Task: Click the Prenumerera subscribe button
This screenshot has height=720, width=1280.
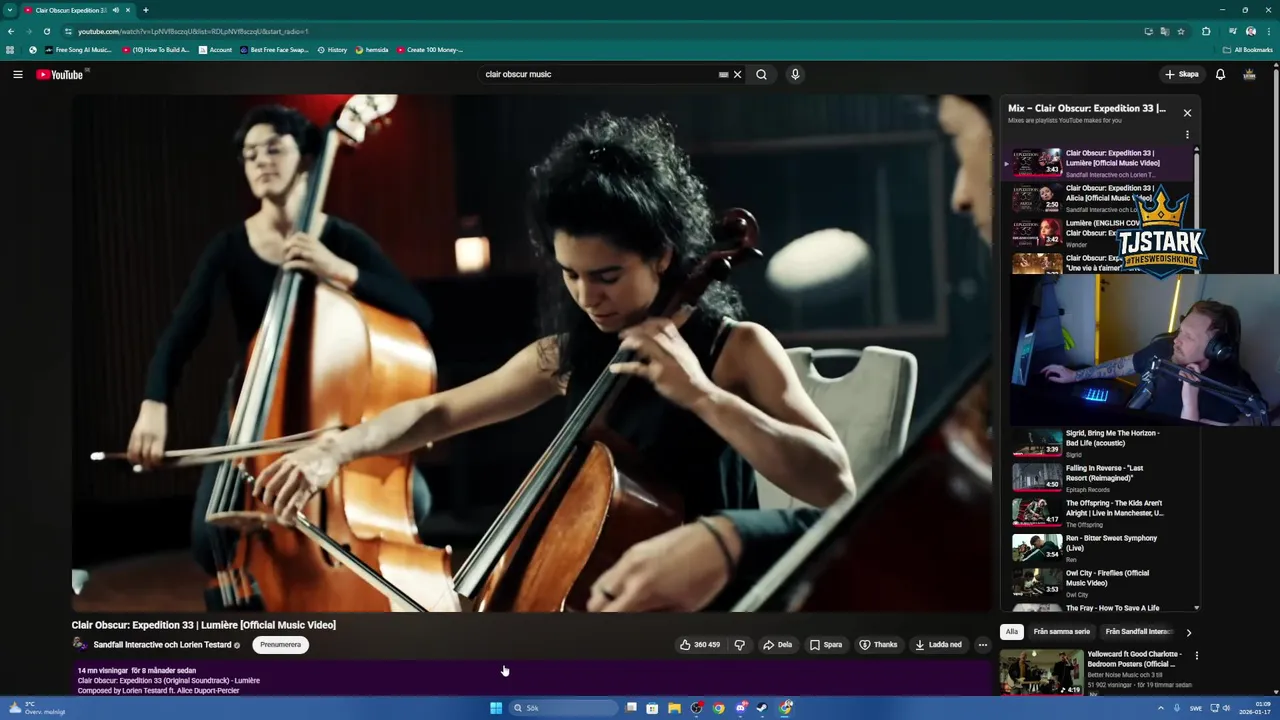Action: pos(280,645)
